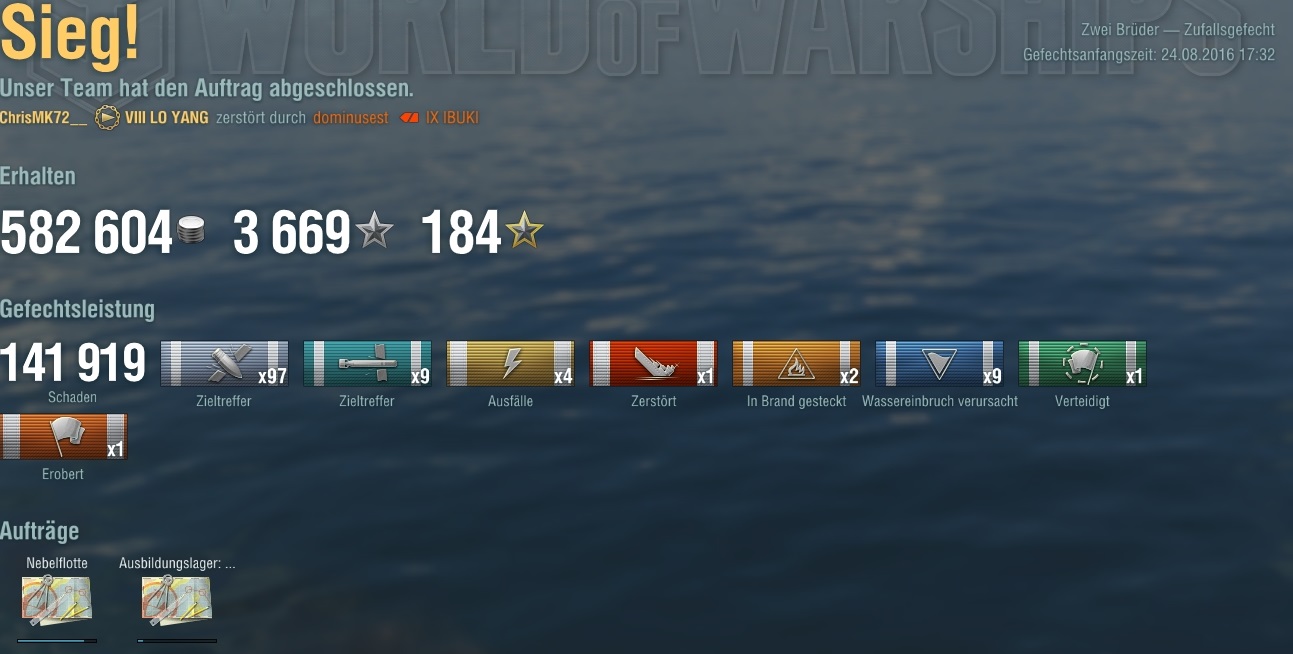
Task: Click the 141 919 Schaden damage value
Action: (73, 363)
